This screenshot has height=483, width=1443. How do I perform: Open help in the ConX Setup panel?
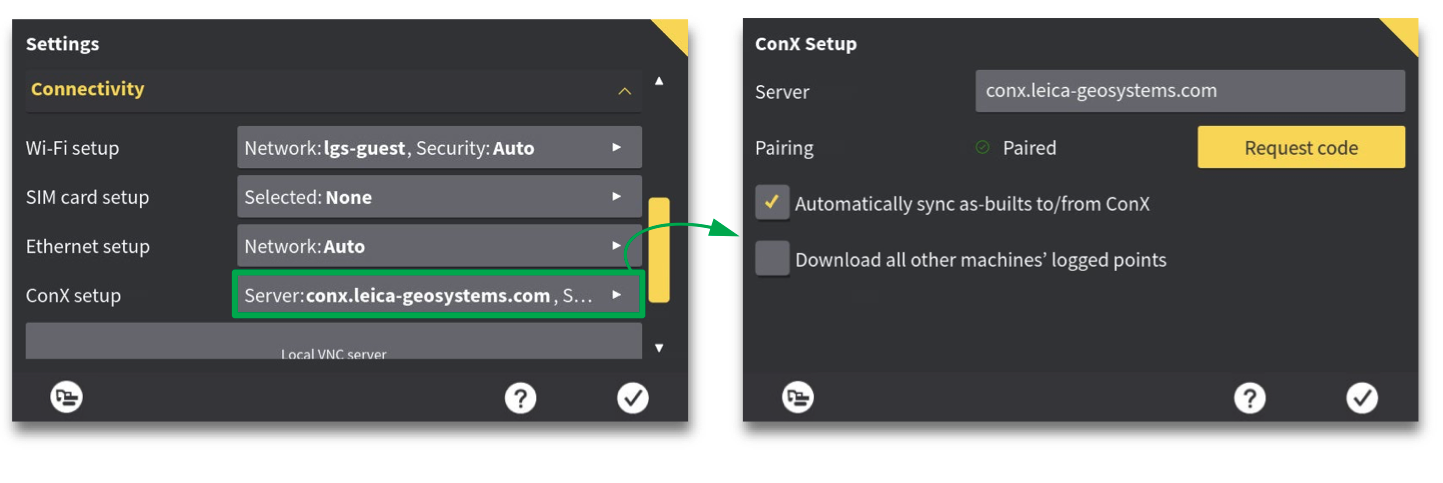(1249, 398)
